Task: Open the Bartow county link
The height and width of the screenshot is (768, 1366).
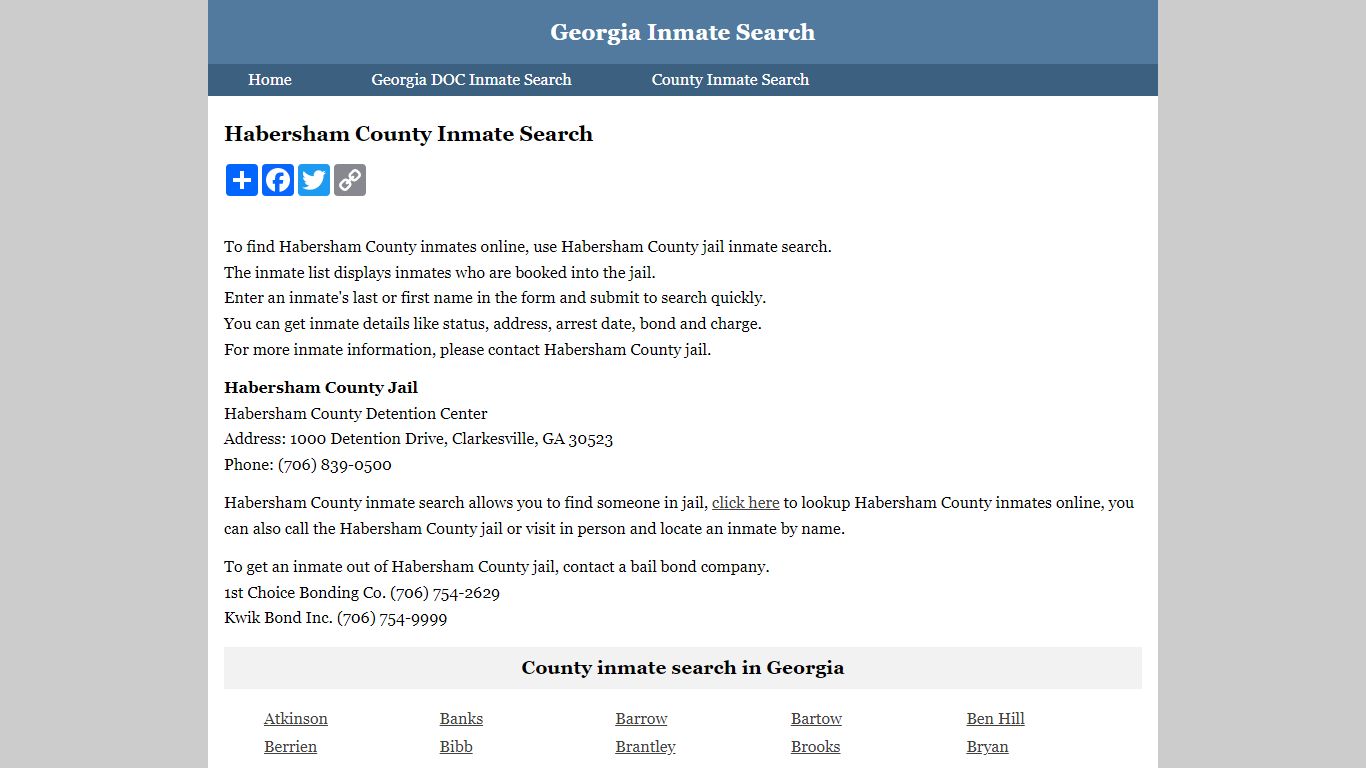Action: tap(816, 719)
